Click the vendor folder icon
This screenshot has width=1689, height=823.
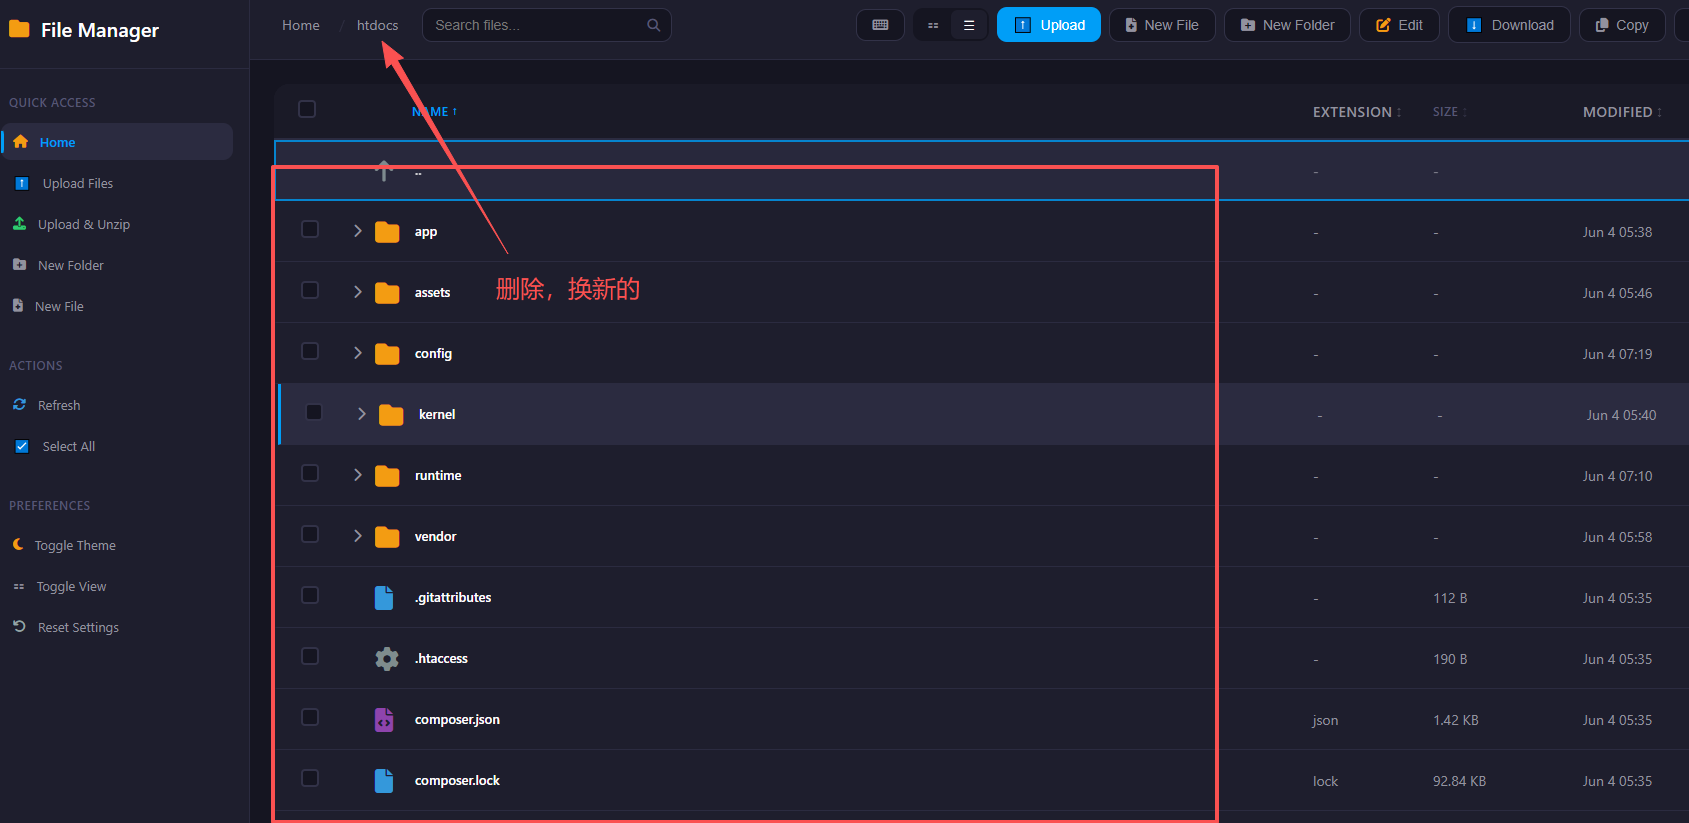point(387,537)
